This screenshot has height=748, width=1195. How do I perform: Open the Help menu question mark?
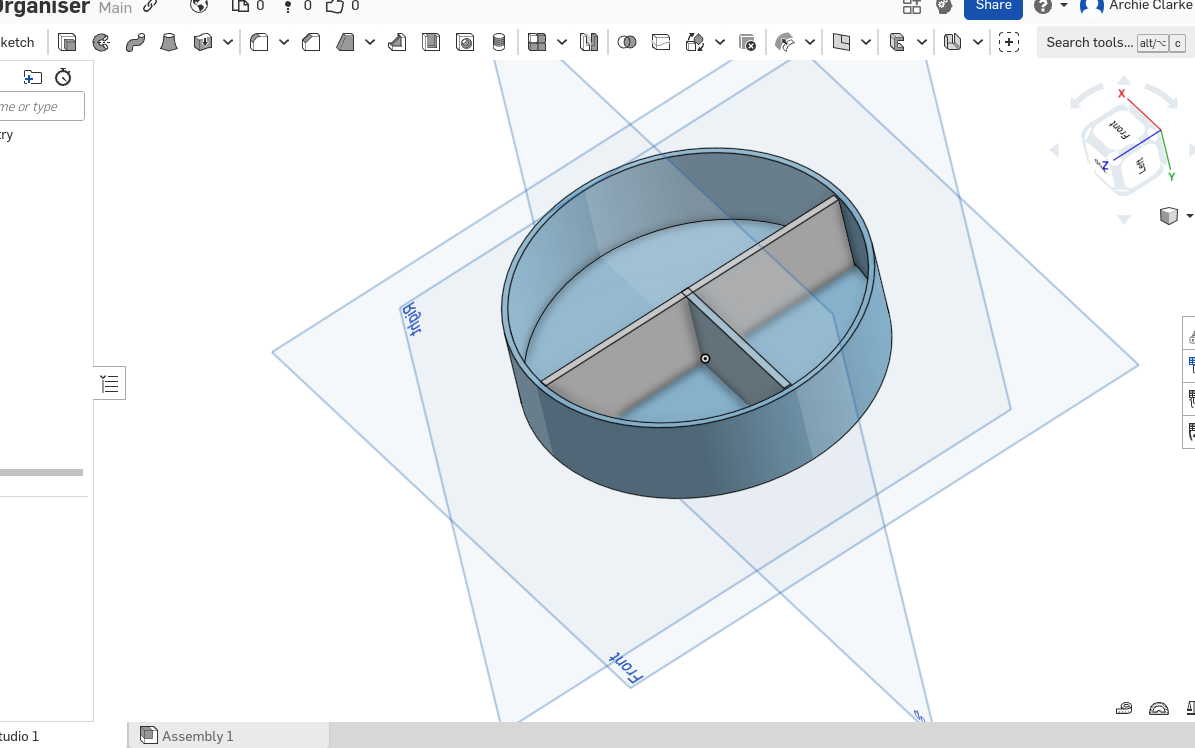point(1043,6)
